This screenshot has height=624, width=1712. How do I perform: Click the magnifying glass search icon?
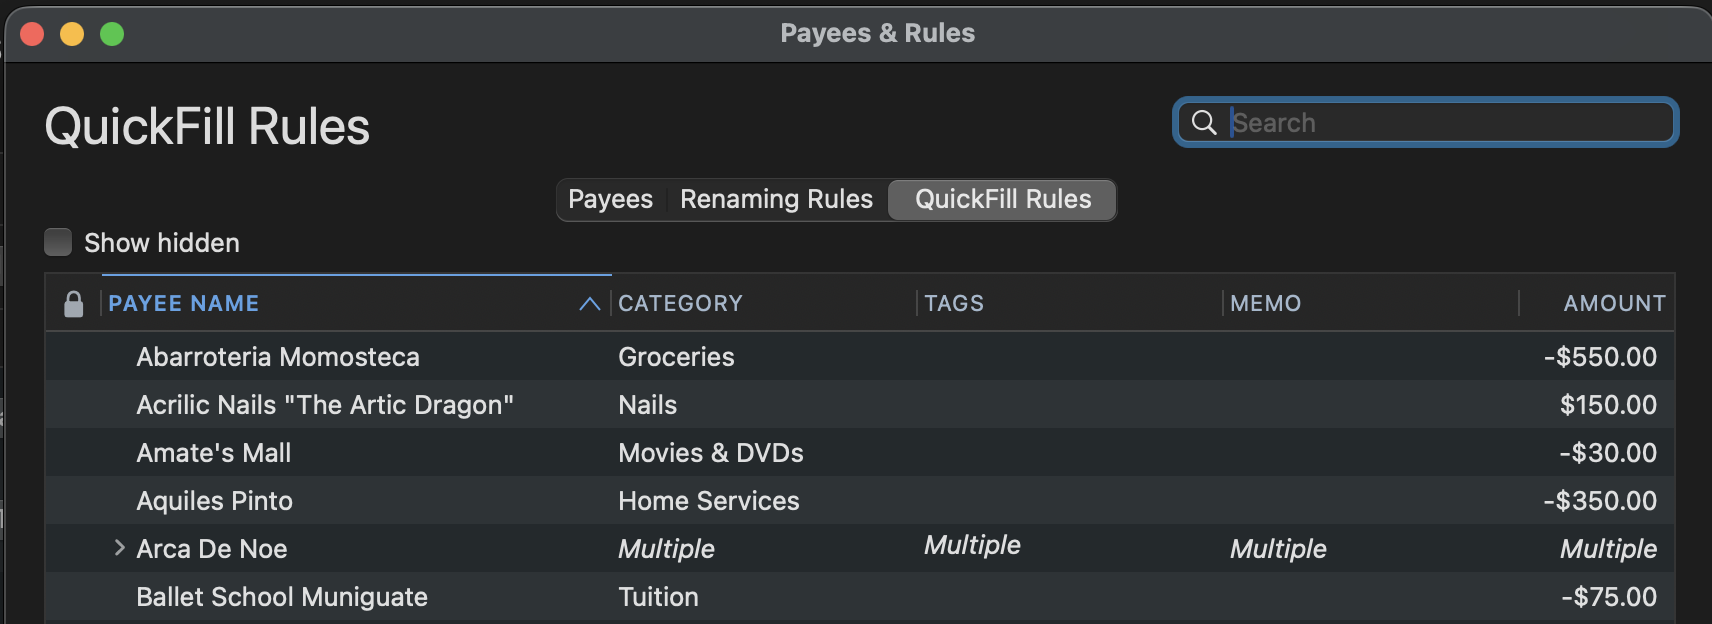(1204, 123)
